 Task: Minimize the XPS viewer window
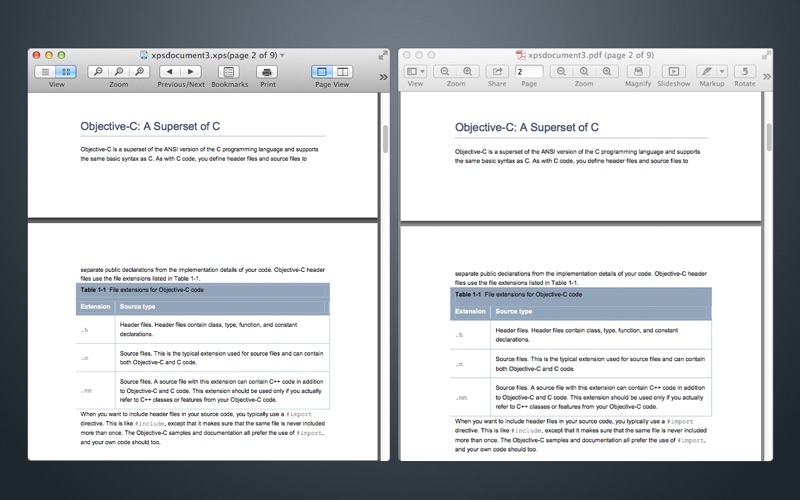tap(49, 55)
